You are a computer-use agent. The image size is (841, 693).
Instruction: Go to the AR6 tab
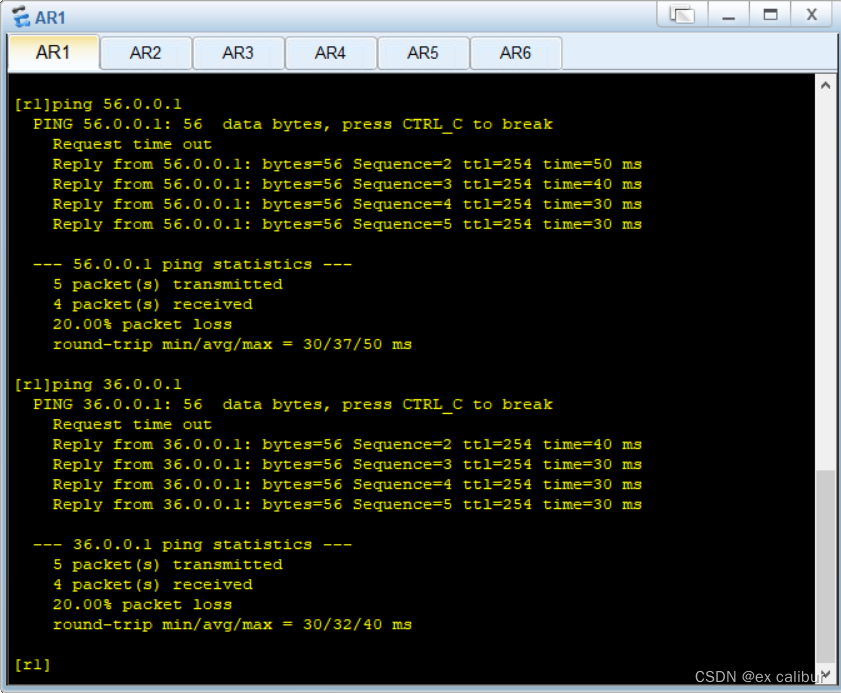(x=515, y=53)
